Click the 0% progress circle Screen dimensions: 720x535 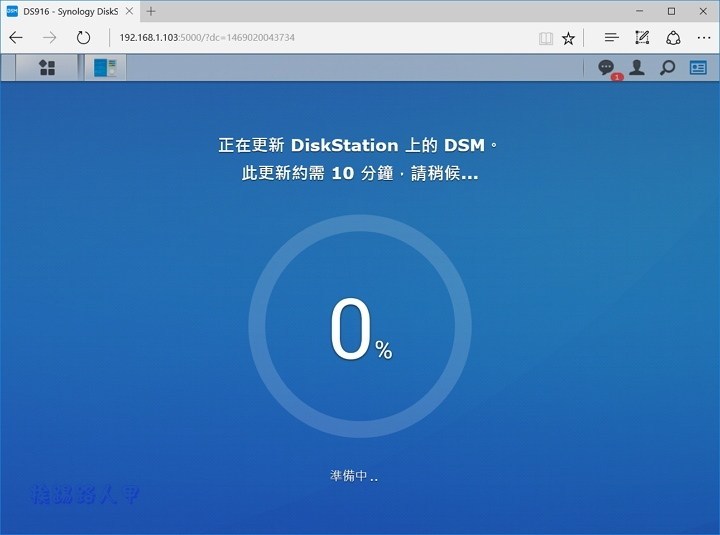coord(360,326)
